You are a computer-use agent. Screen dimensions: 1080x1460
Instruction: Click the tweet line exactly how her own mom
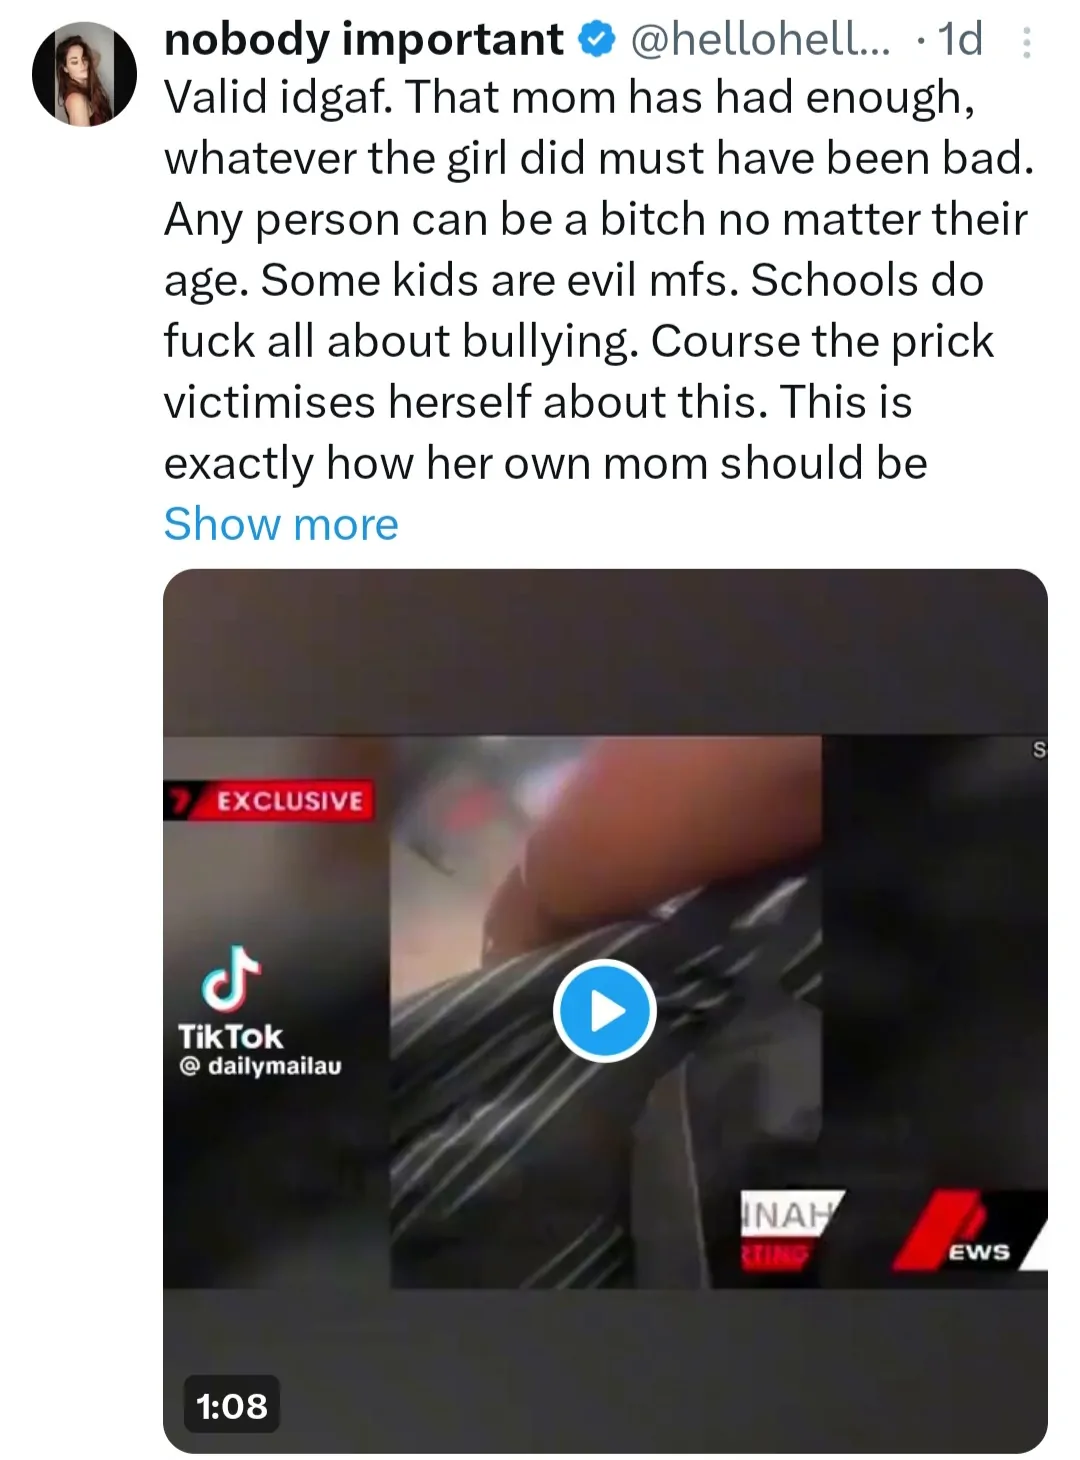(546, 464)
